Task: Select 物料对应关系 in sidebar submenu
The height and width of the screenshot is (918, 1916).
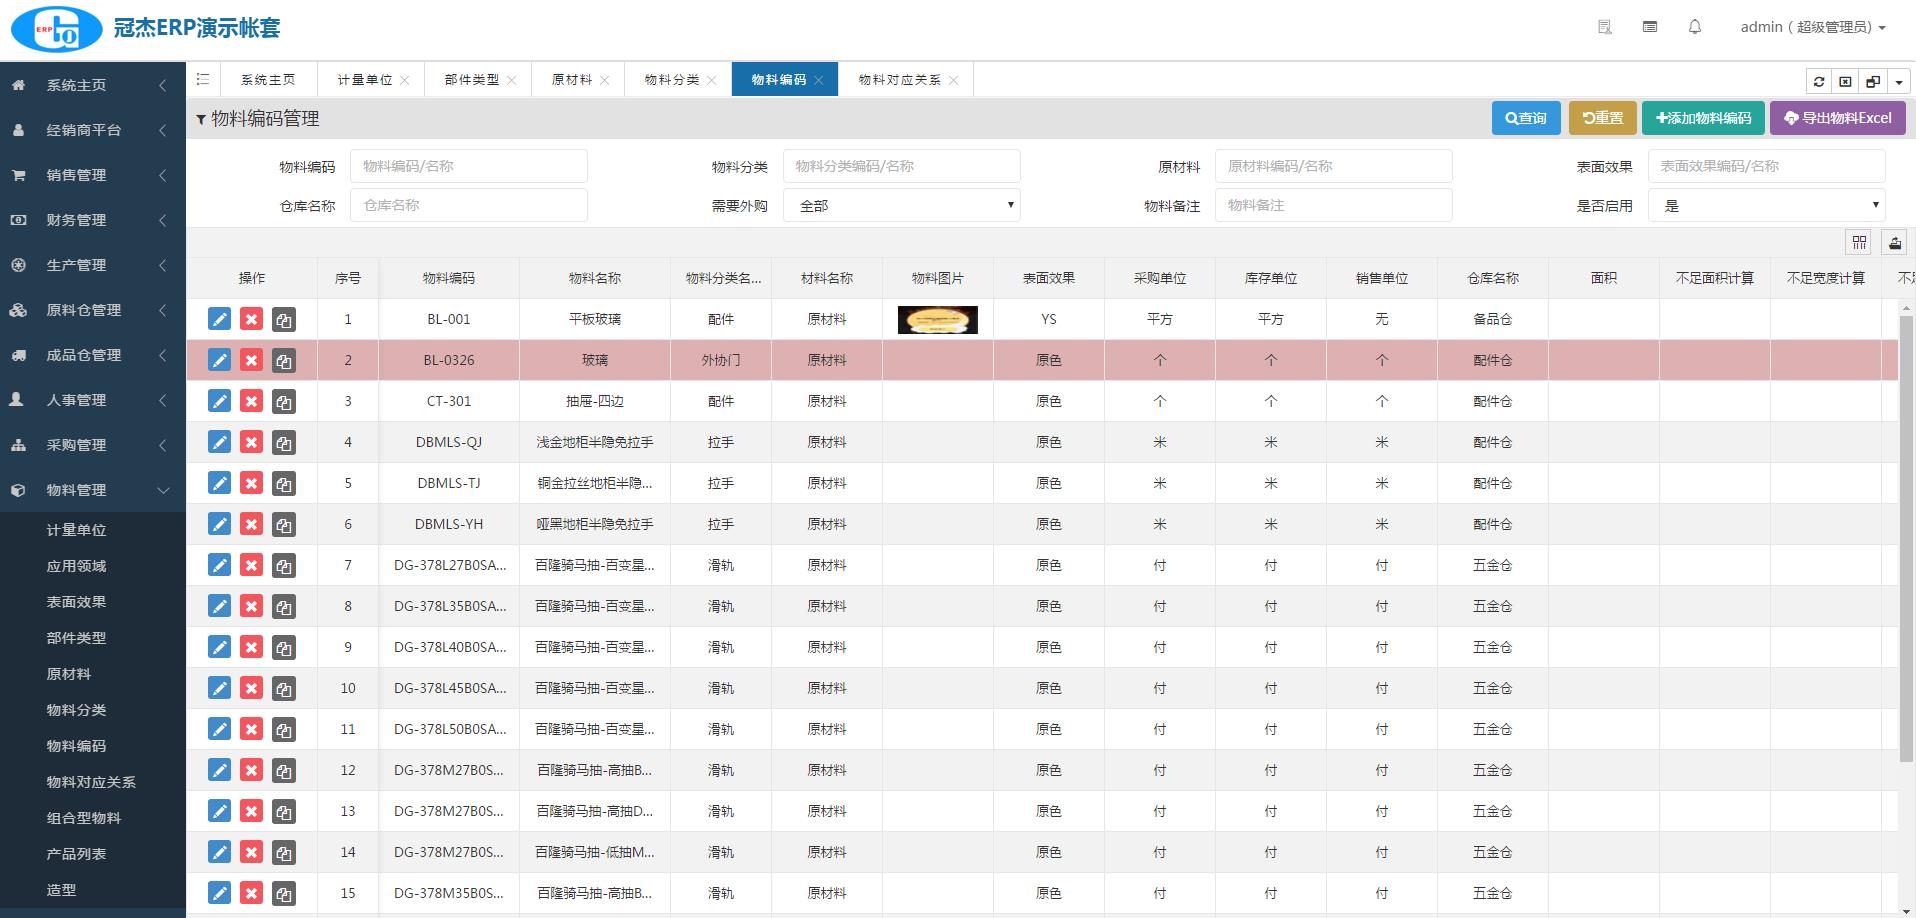Action: 91,782
